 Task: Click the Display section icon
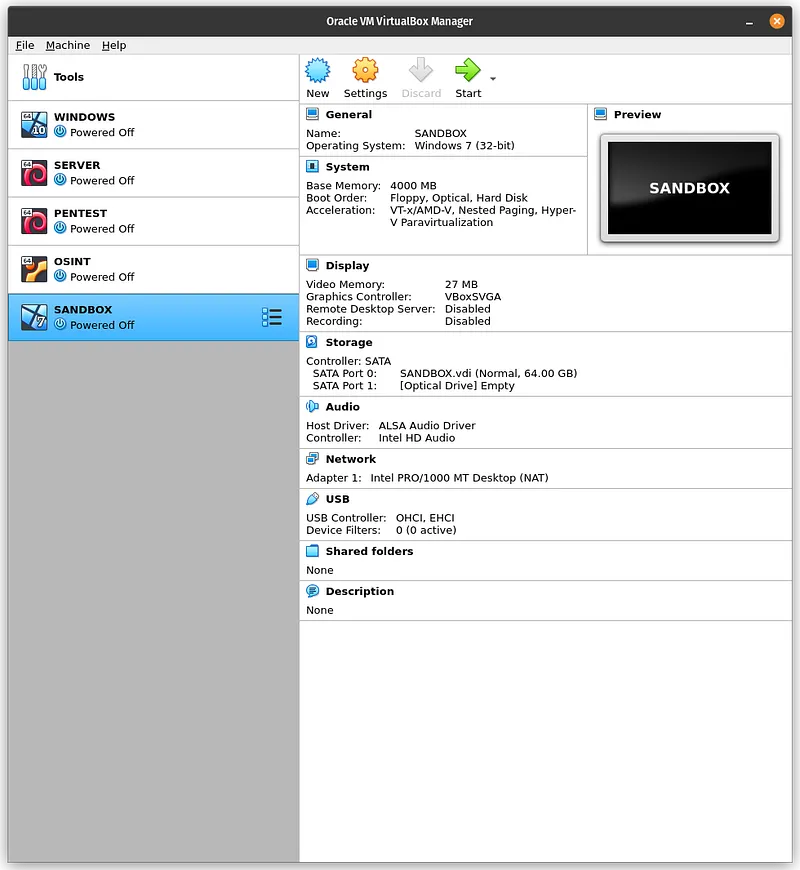(312, 265)
